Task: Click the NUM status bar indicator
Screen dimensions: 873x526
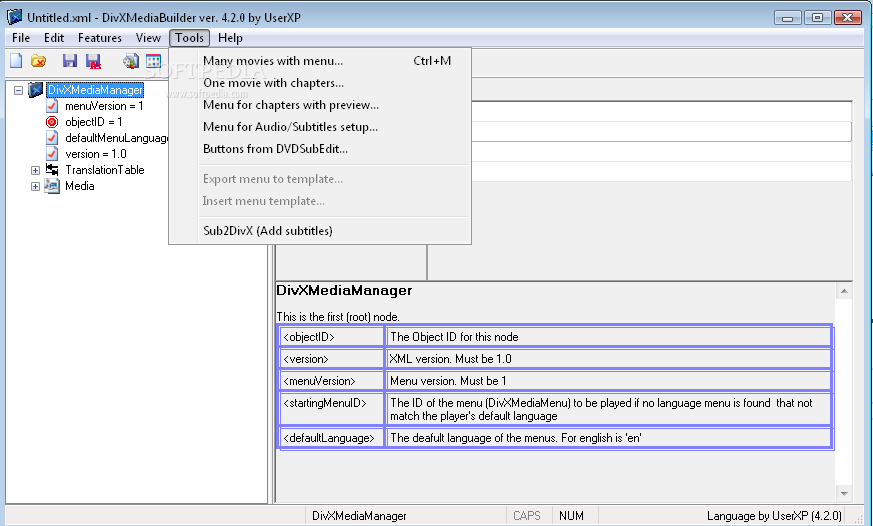Action: point(571,516)
